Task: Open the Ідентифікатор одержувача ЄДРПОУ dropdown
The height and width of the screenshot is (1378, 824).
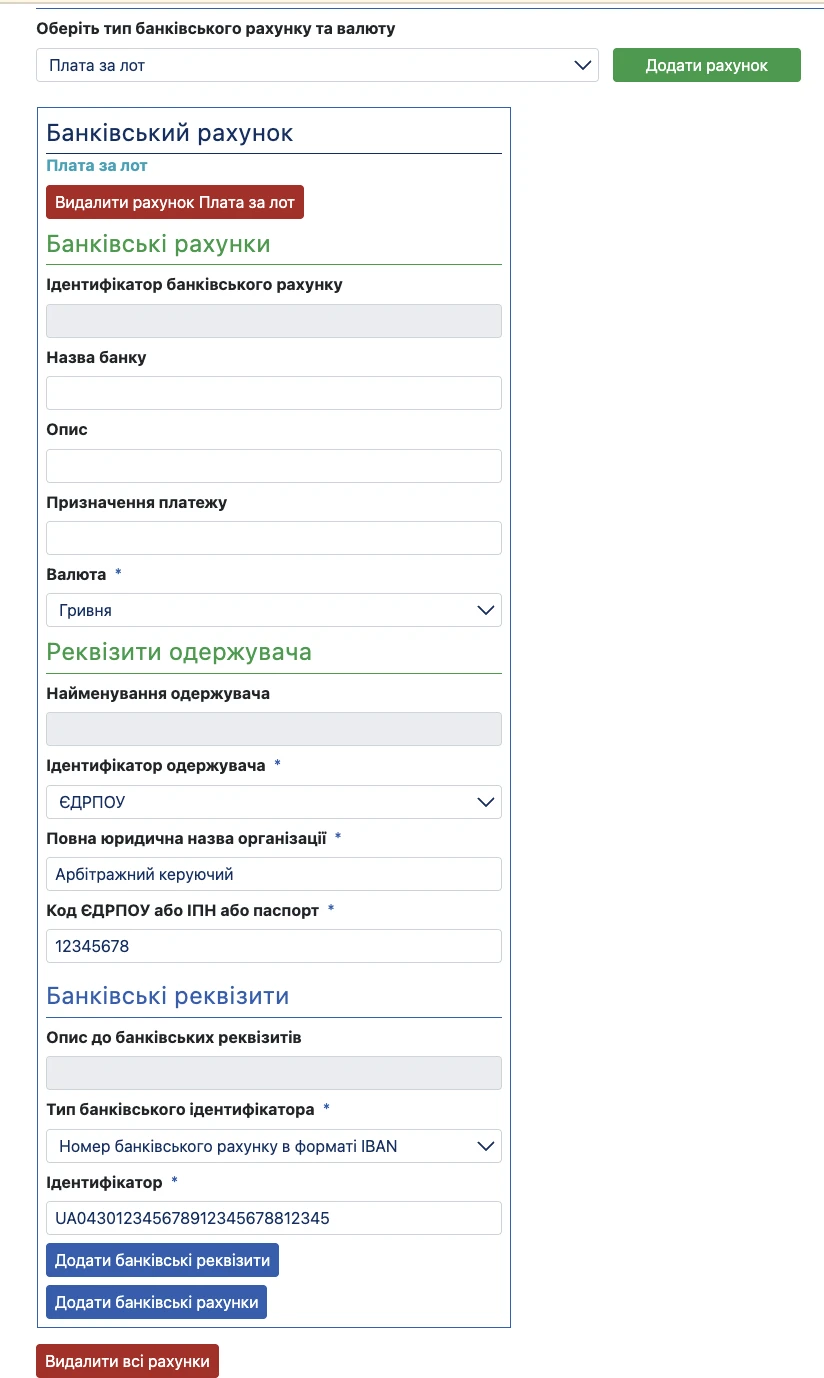Action: click(274, 802)
